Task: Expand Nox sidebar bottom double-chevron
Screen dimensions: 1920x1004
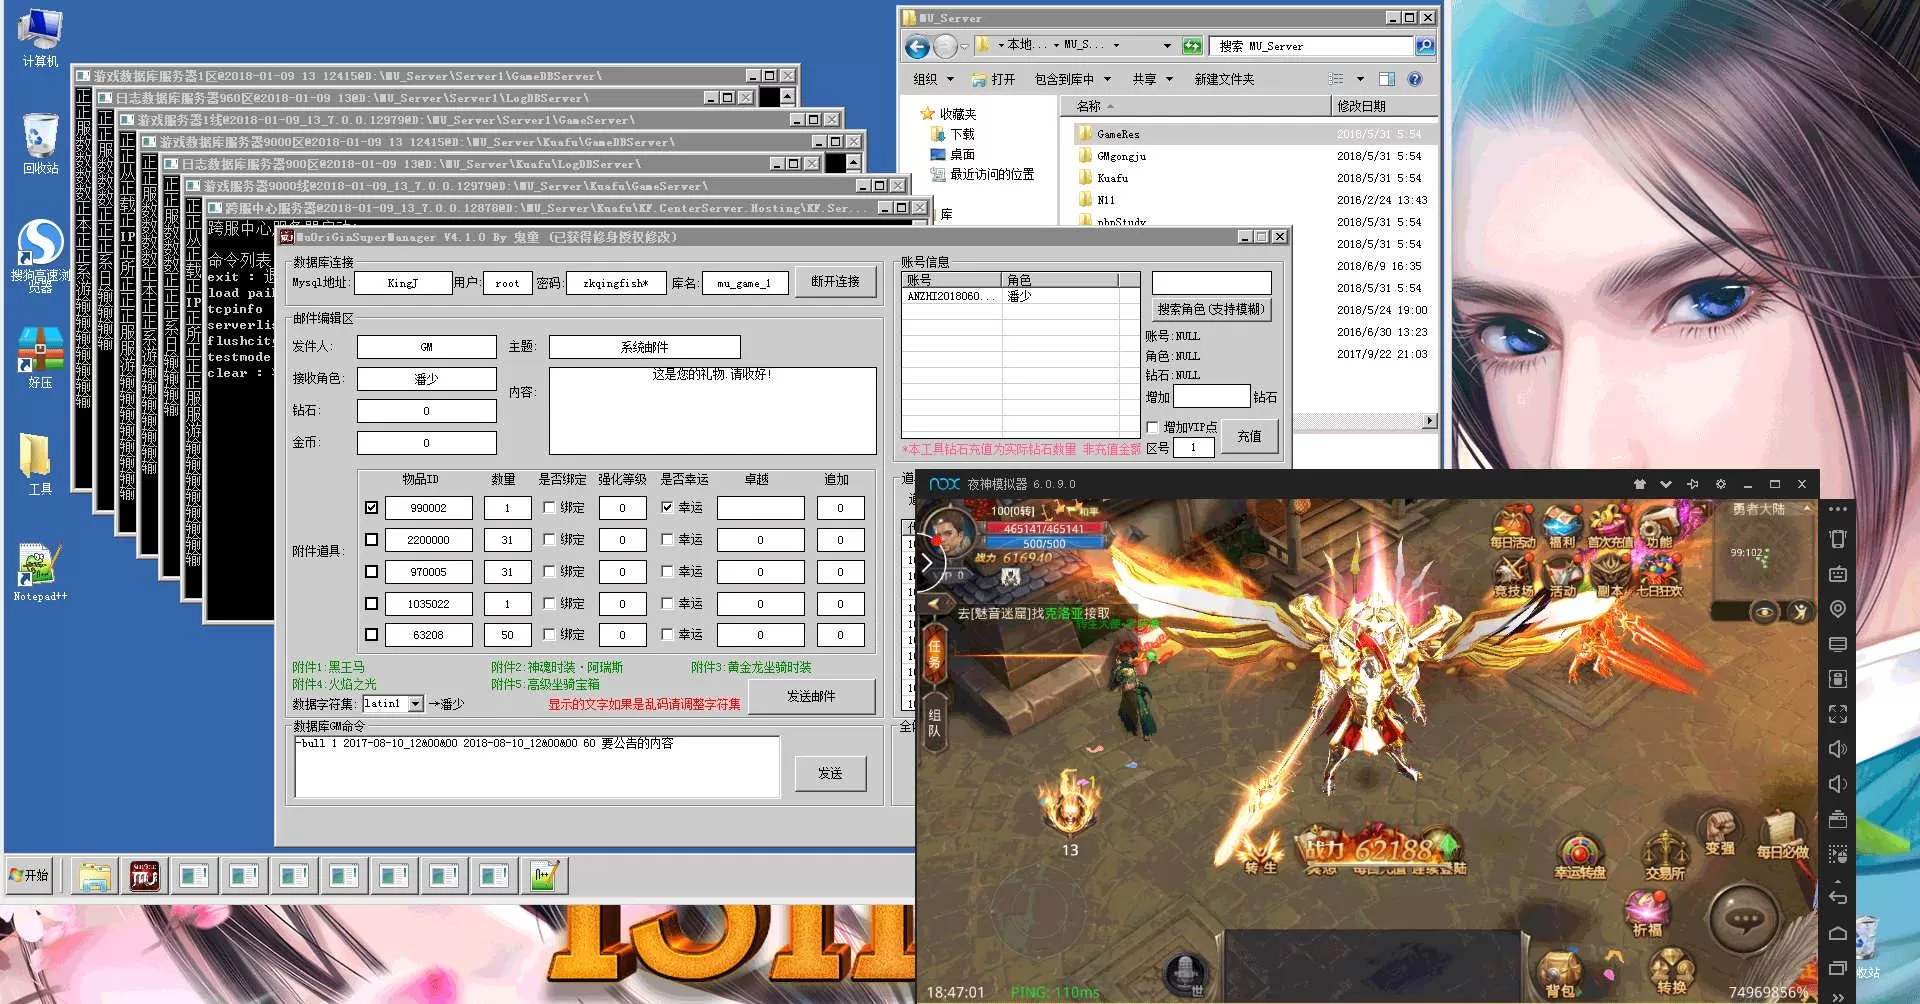Action: 1837,997
